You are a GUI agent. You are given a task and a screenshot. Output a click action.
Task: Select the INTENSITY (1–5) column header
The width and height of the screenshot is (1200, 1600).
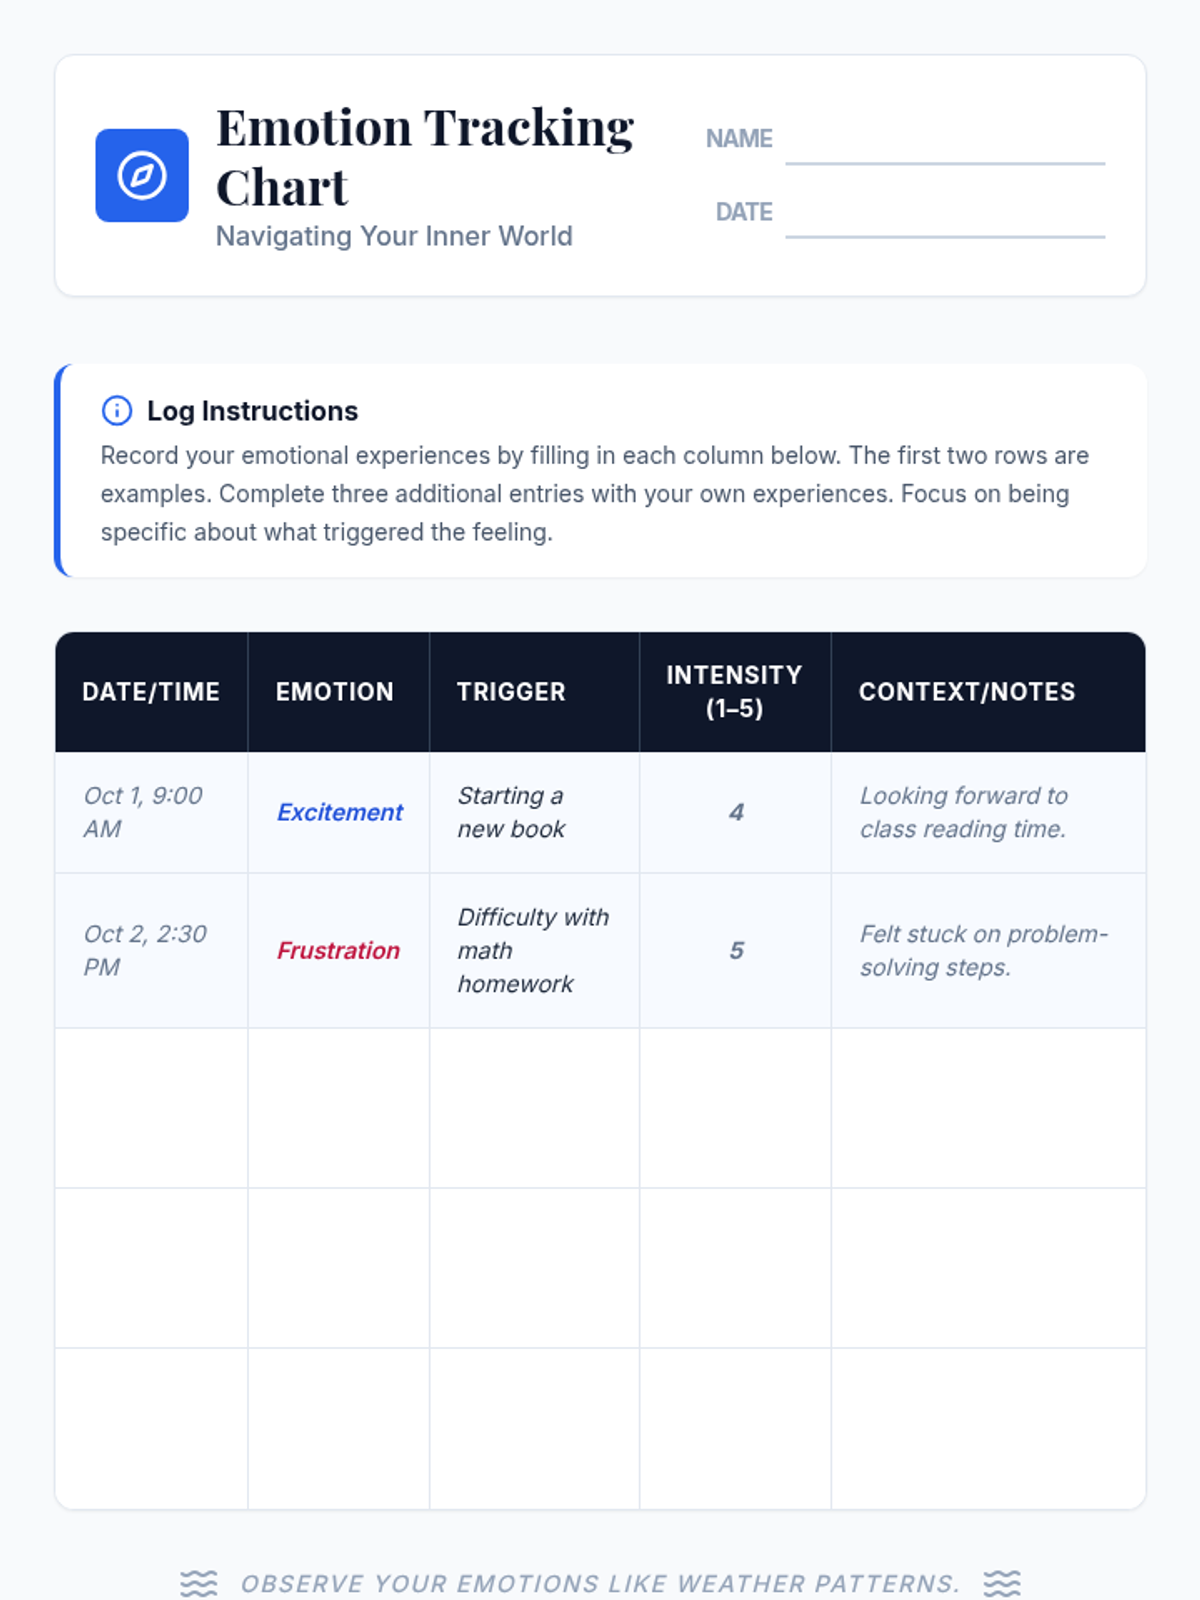(735, 691)
